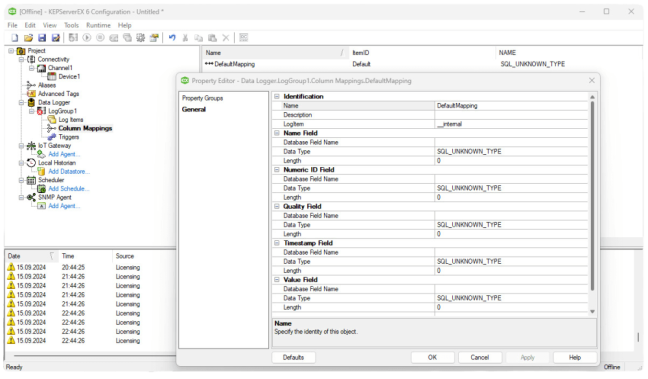Close the Property Editor dialog
This screenshot has width=648, height=379.
(x=592, y=81)
